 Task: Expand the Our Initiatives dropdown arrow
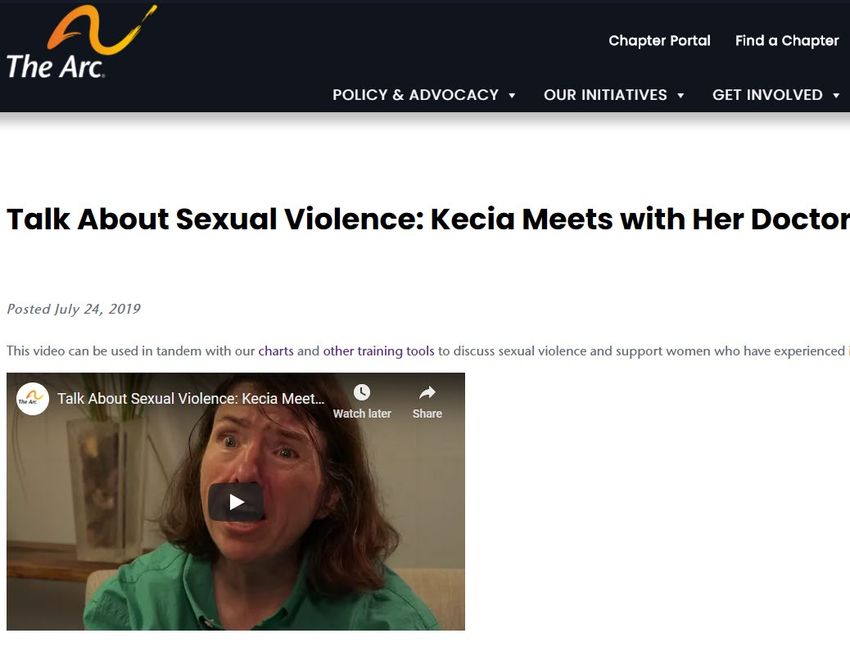coord(680,95)
